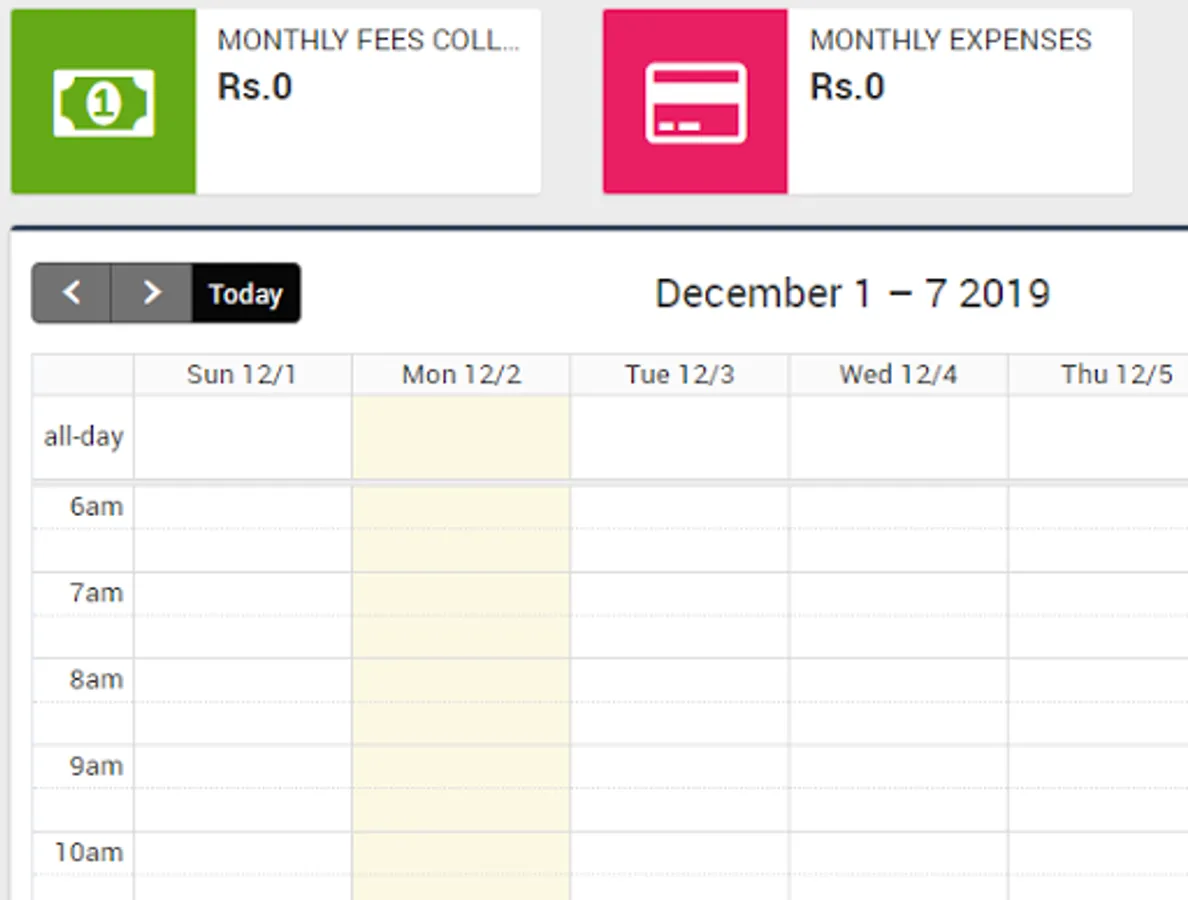Select the 8am slot on Wednesday
Image resolution: width=1188 pixels, height=900 pixels.
(898, 680)
